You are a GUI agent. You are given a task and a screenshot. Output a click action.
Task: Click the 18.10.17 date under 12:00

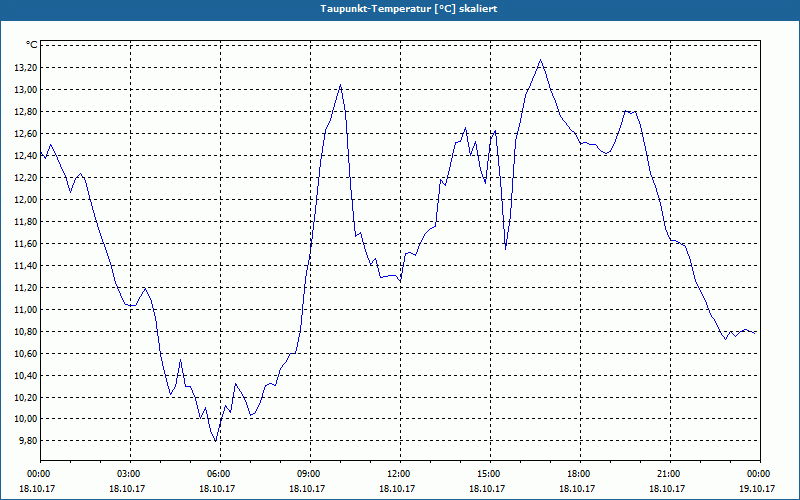(397, 488)
